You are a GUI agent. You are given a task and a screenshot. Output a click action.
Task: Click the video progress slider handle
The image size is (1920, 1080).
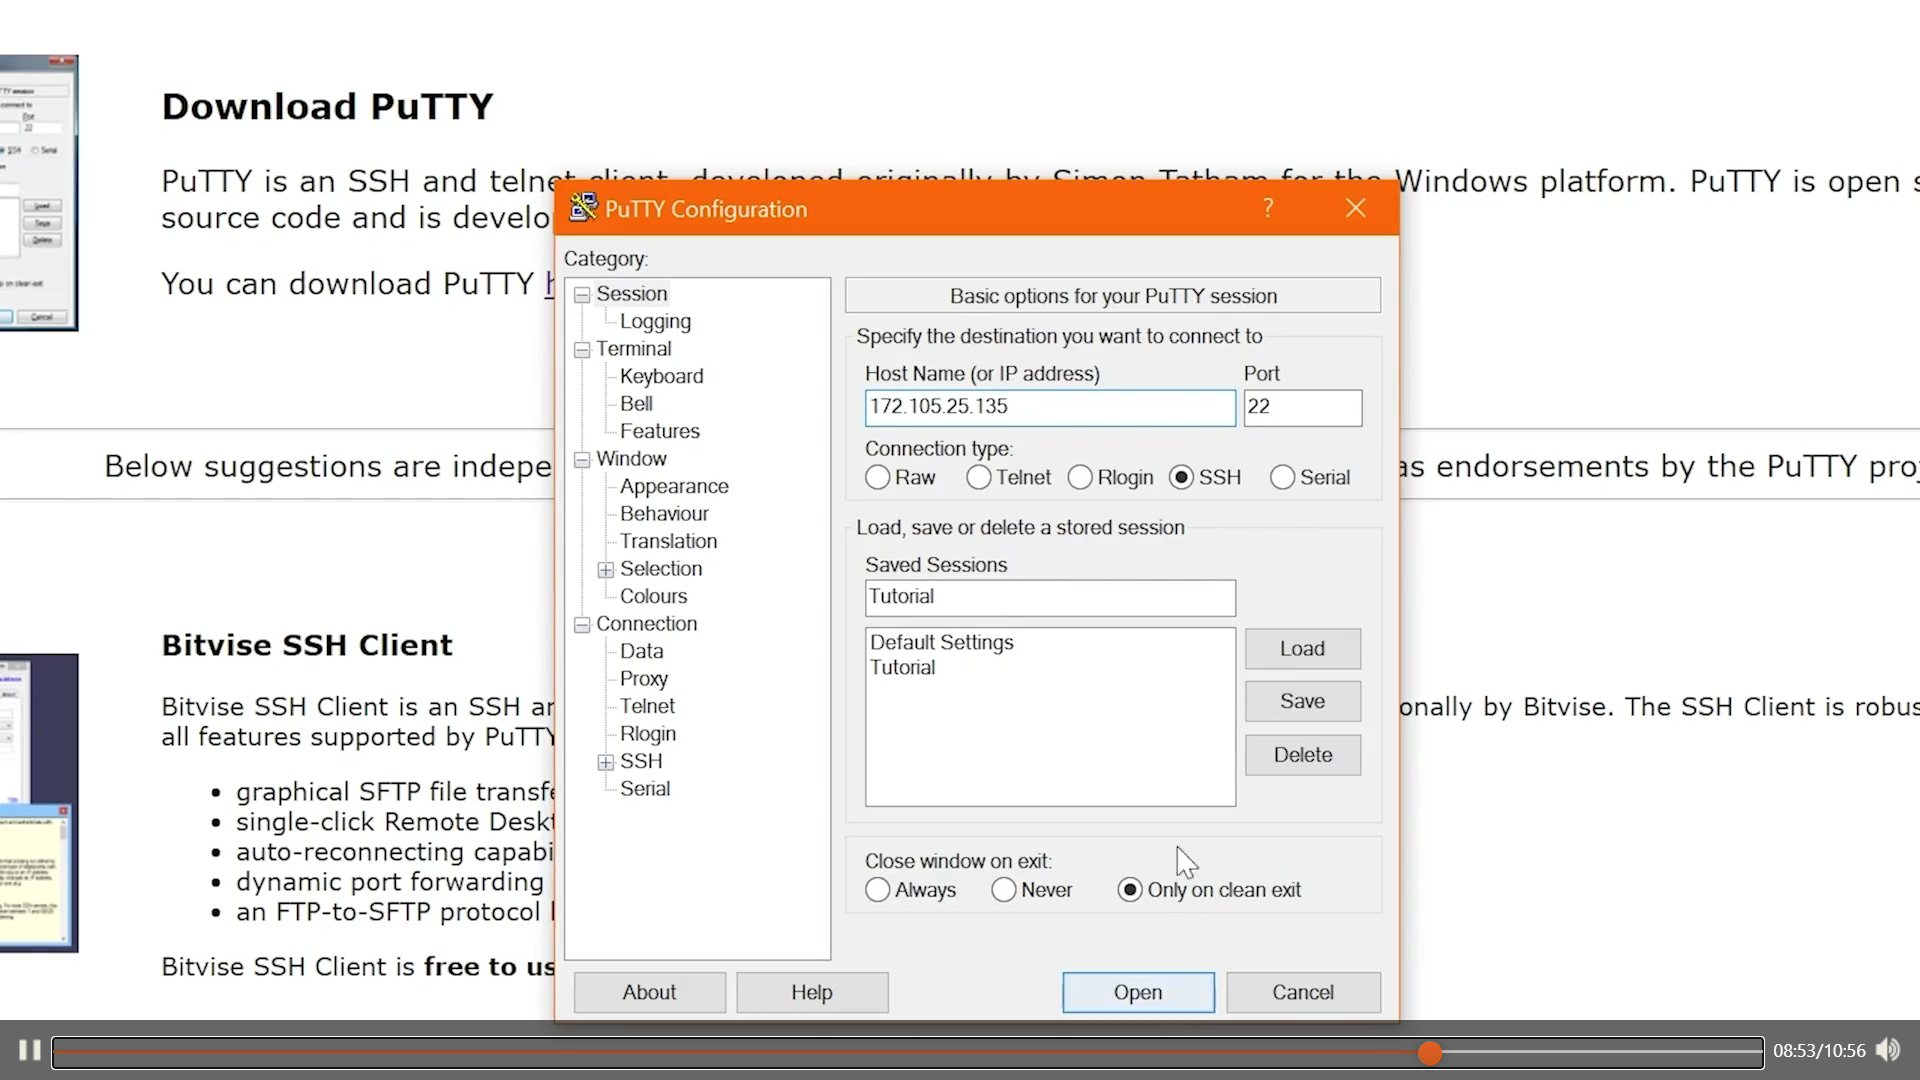[1430, 1052]
